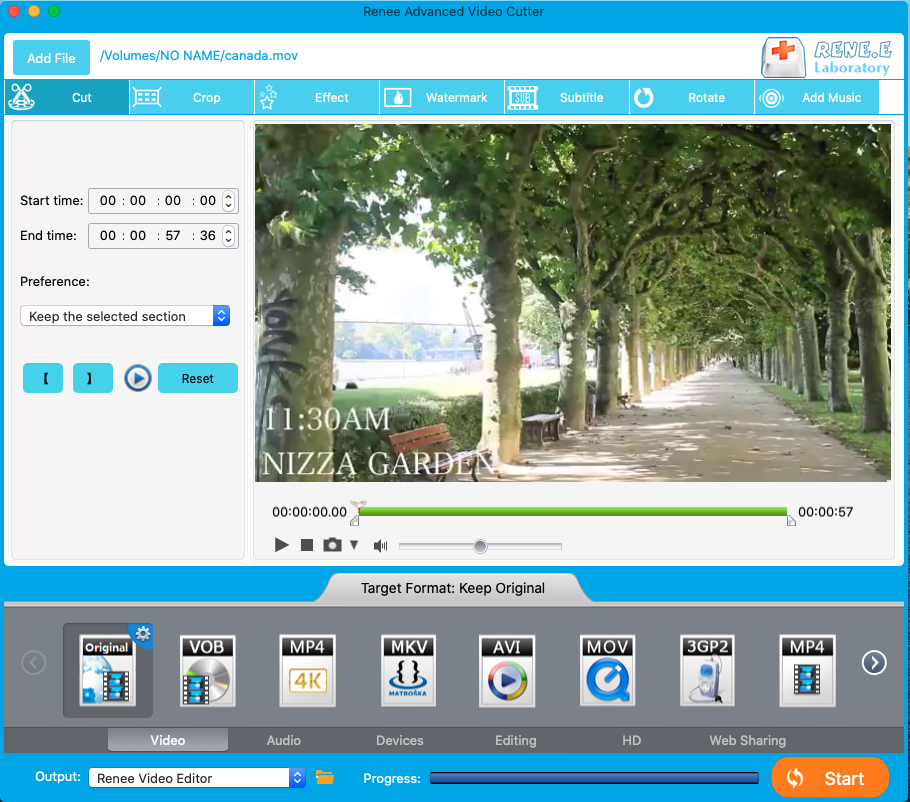Take a snapshot with camera icon
Image resolution: width=910 pixels, height=802 pixels.
(332, 545)
